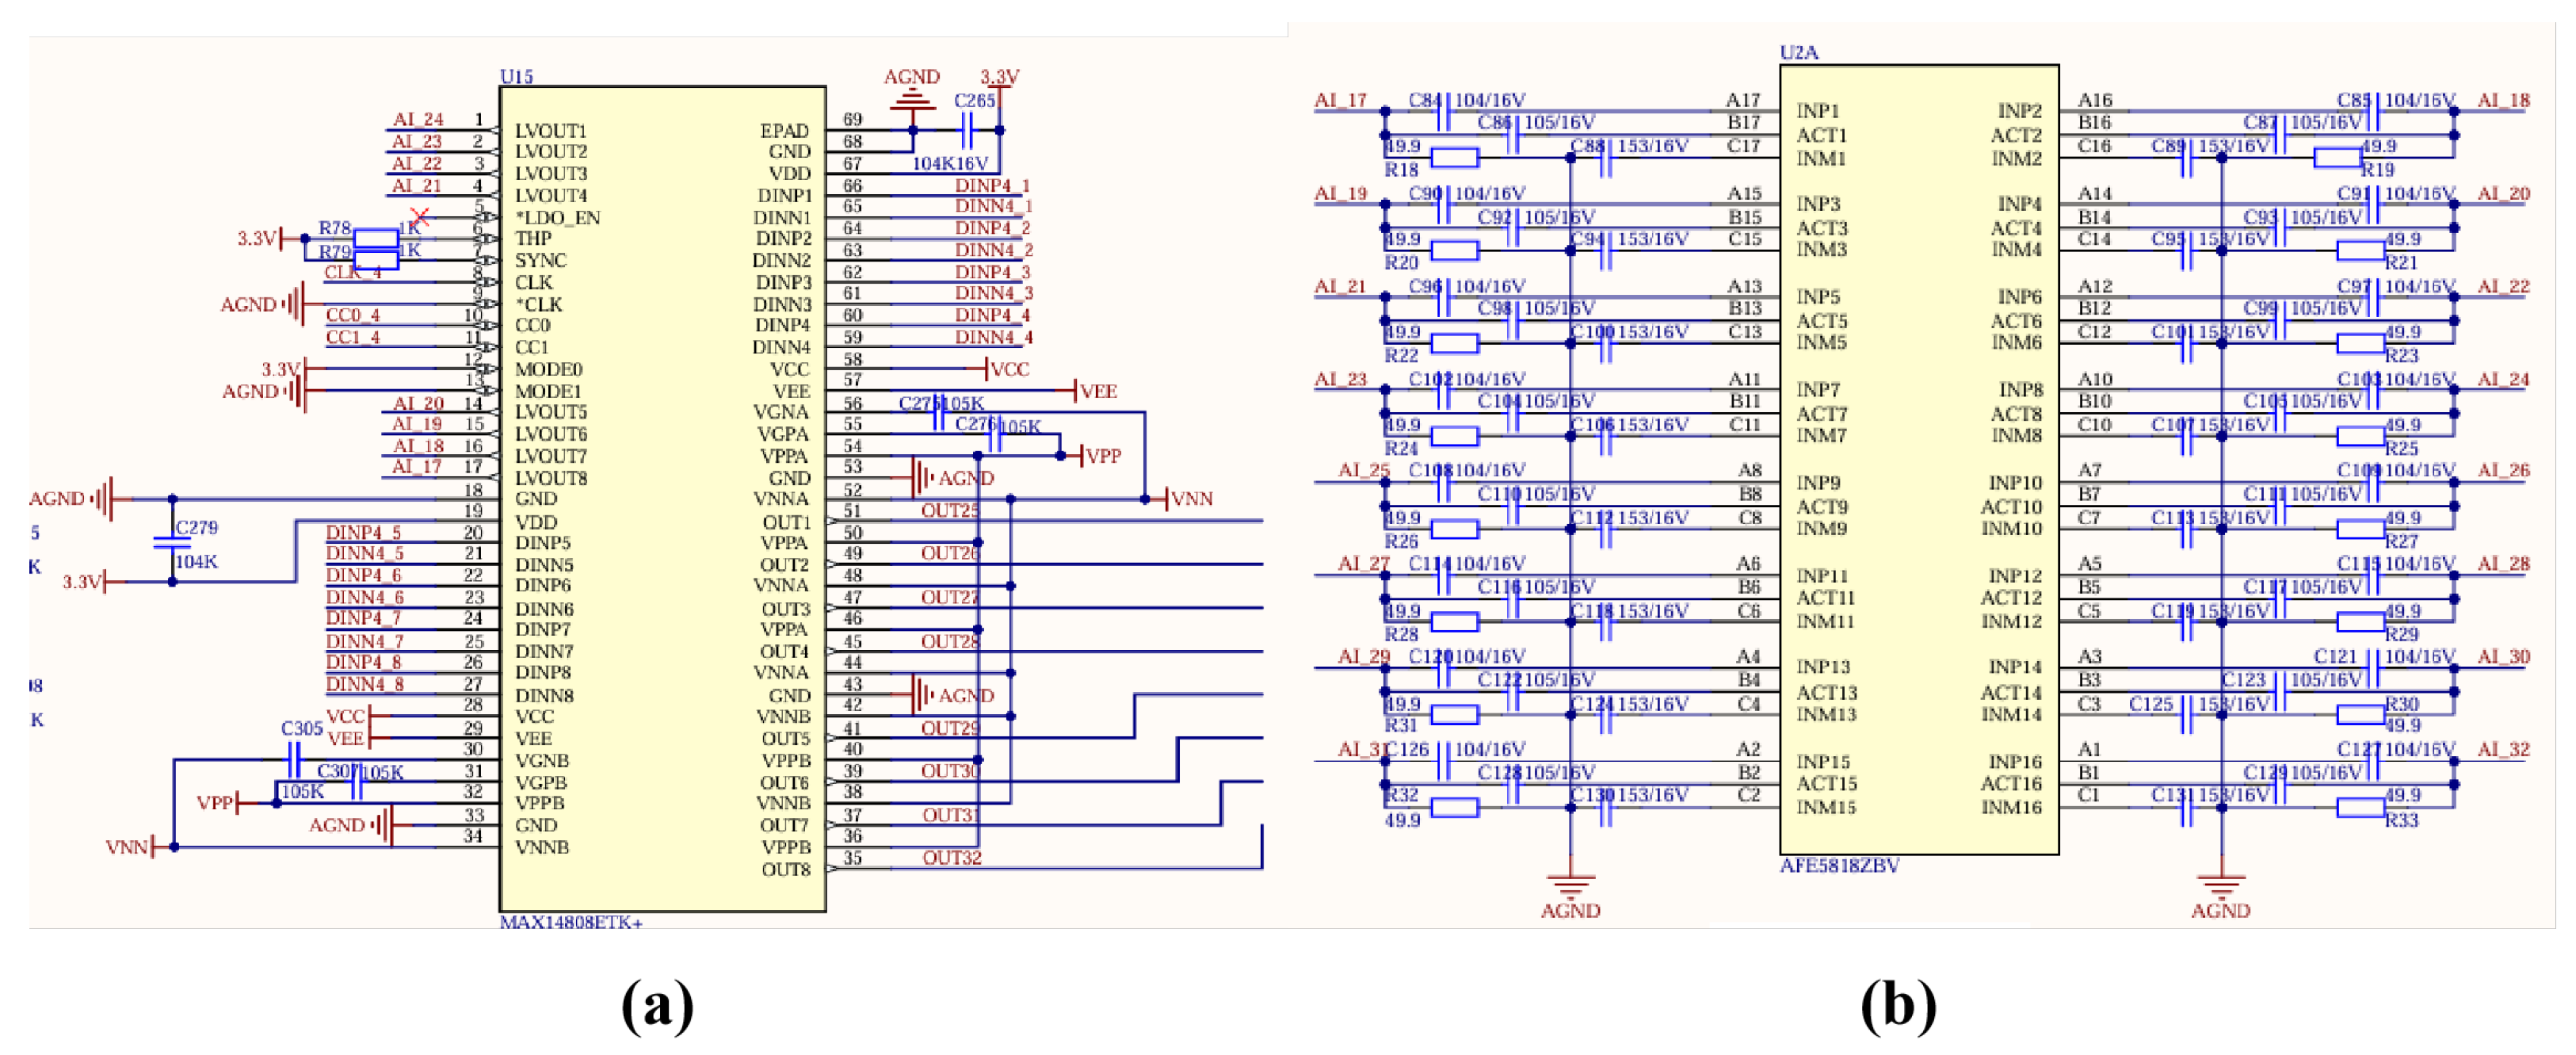Click resistor R78 symbol near 3.3V
Viewport: 2576px width, 1055px height.
[376, 238]
